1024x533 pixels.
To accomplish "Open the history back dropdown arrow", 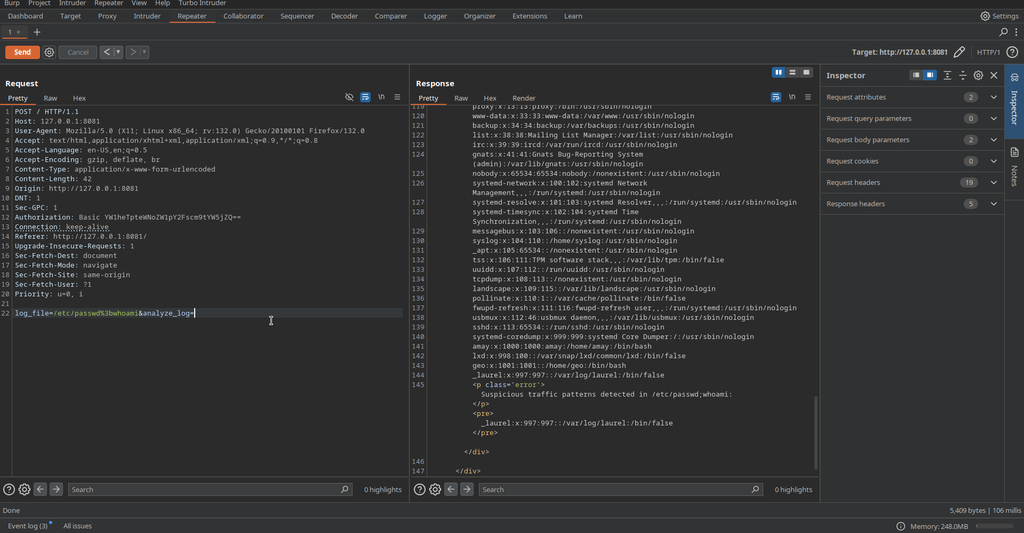I will (x=118, y=52).
